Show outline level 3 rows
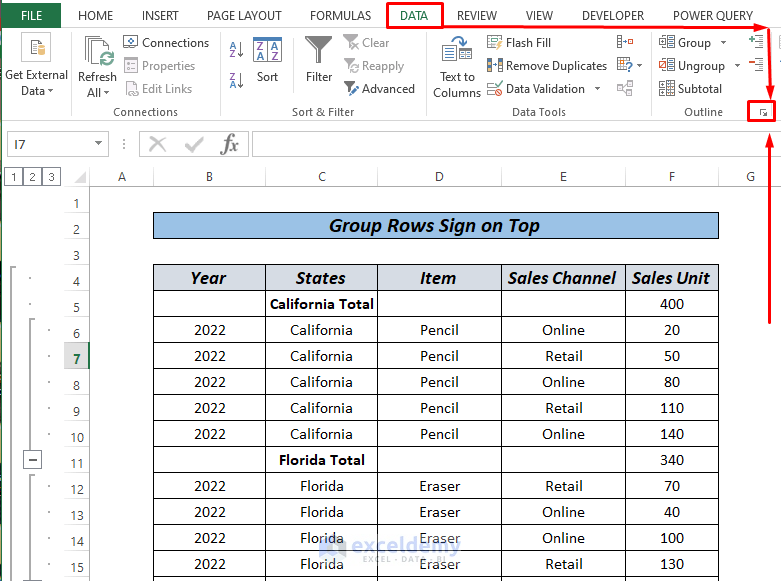Screen dimensions: 781x581 point(51,177)
